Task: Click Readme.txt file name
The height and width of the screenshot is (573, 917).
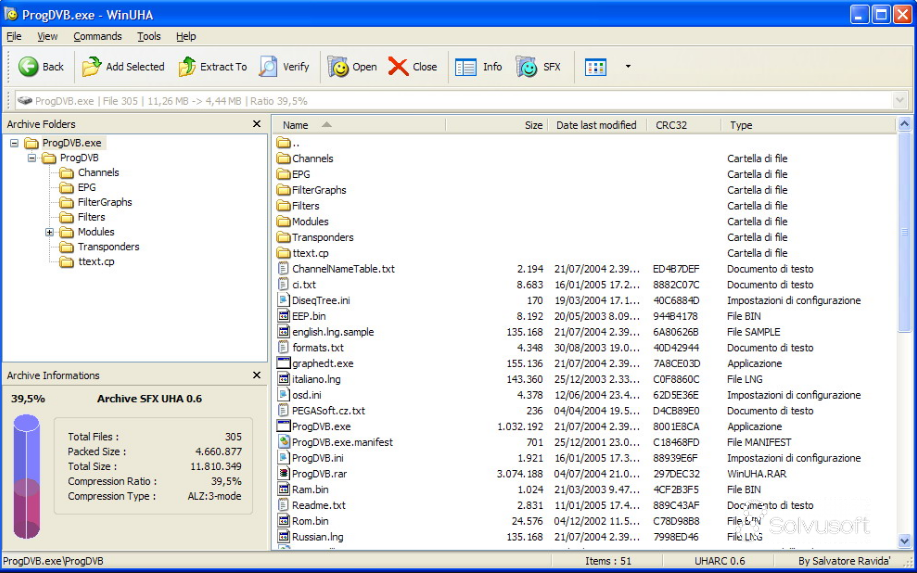Action: [319, 506]
